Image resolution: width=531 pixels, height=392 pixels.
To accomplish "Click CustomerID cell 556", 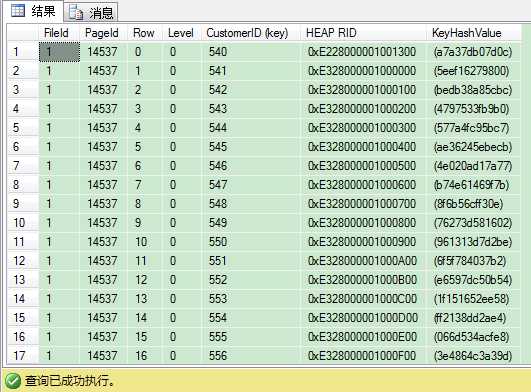I will (251, 355).
